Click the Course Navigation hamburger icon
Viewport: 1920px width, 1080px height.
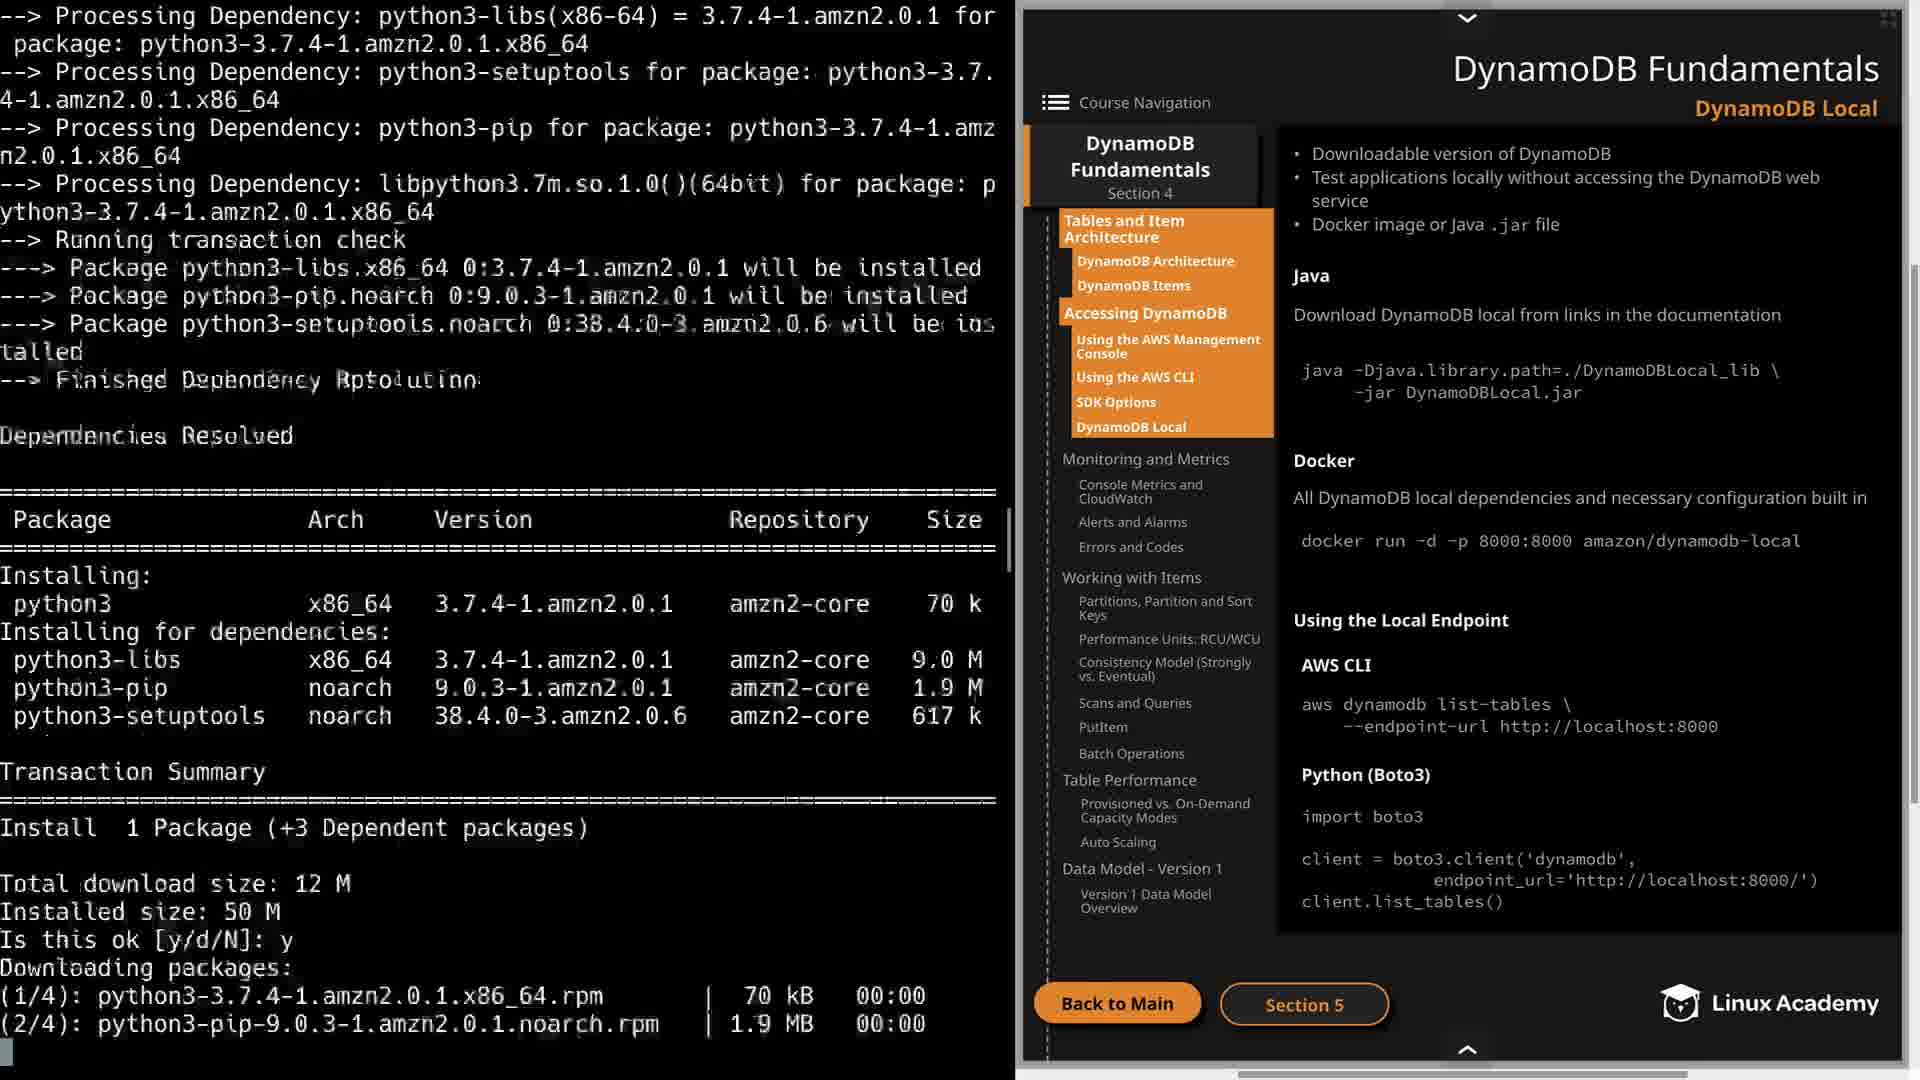(1055, 102)
